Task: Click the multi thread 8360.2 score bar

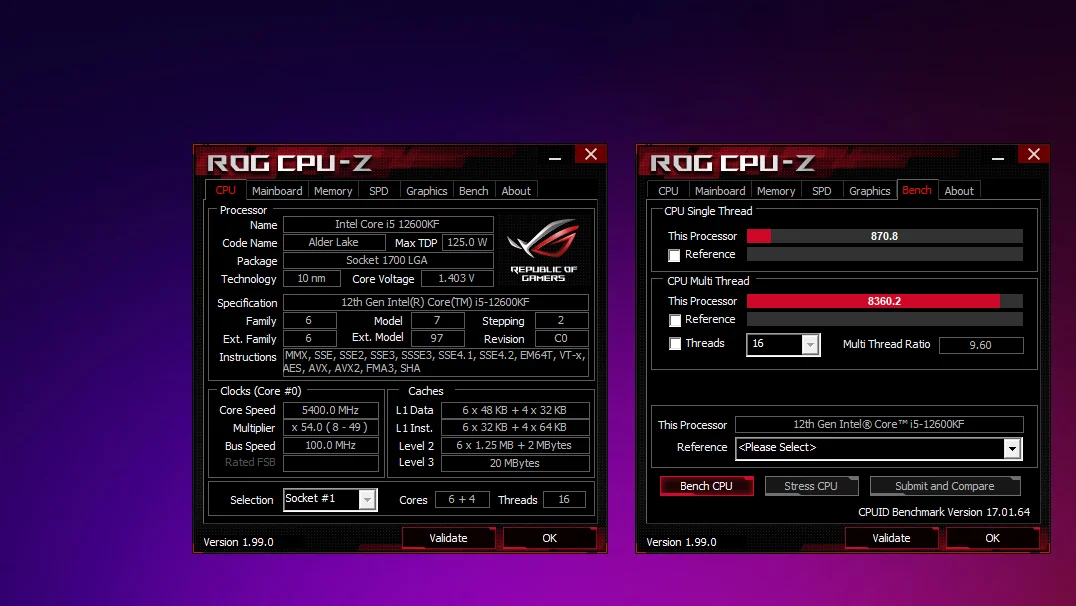Action: point(885,301)
